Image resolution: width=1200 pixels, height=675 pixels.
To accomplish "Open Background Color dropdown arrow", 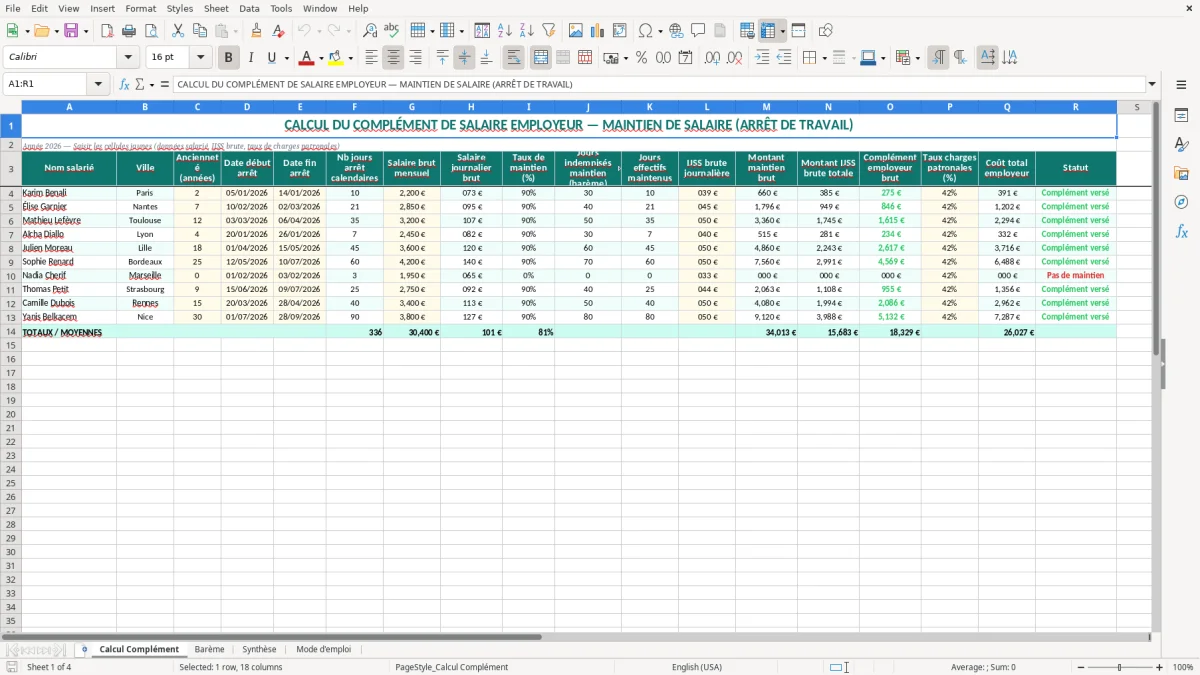I will click(349, 58).
